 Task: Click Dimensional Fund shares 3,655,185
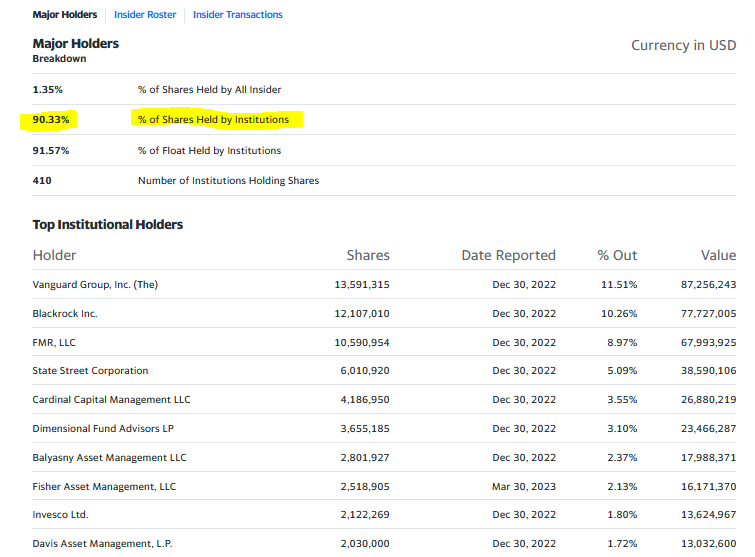tap(364, 428)
